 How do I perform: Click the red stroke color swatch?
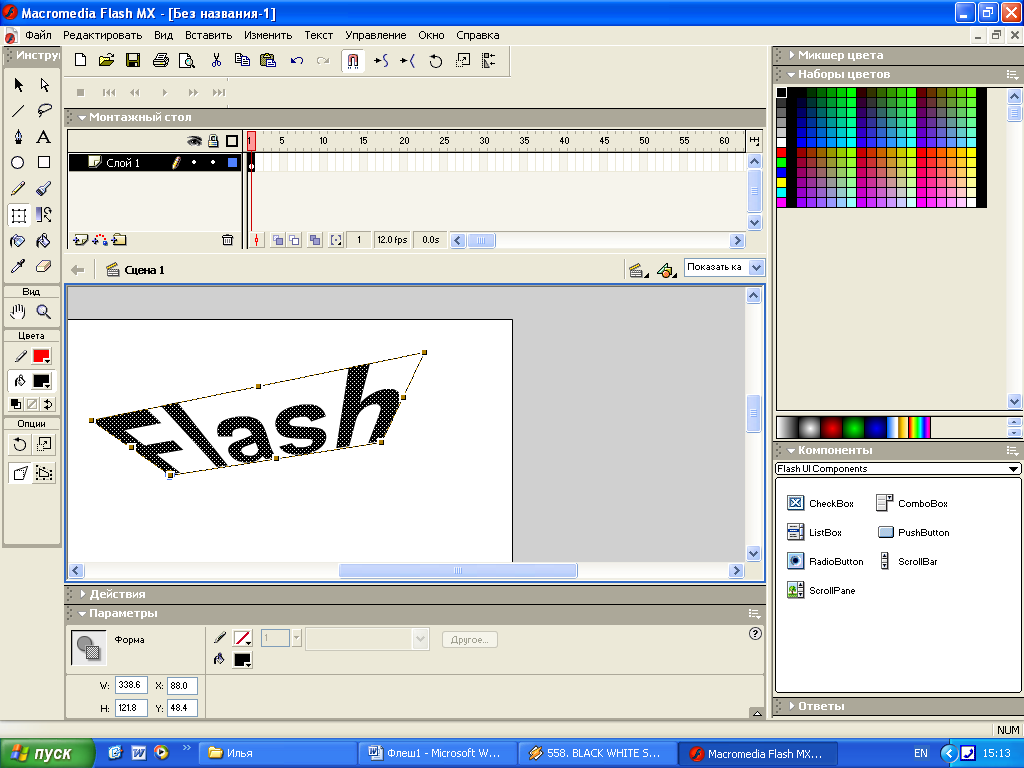[x=42, y=357]
